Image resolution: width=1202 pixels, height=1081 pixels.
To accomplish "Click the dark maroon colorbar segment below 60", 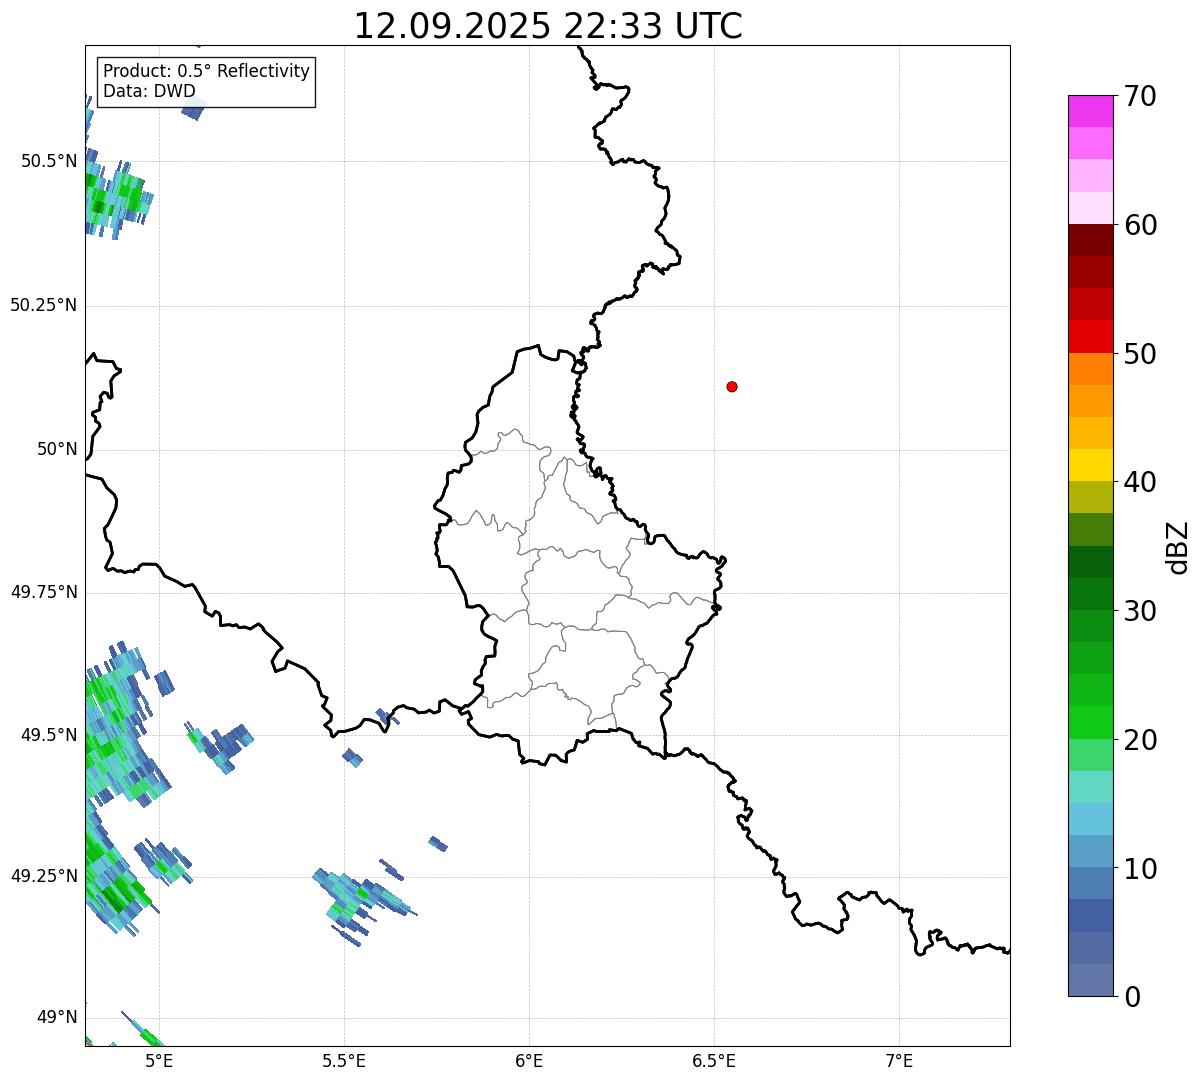I will 1090,240.
